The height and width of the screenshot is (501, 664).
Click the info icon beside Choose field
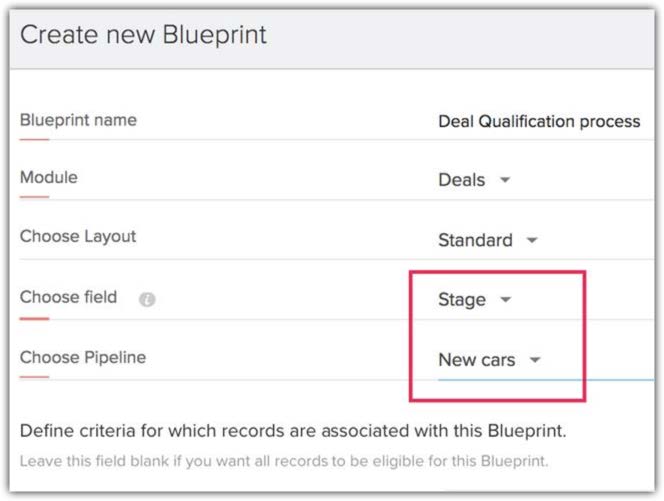(147, 299)
